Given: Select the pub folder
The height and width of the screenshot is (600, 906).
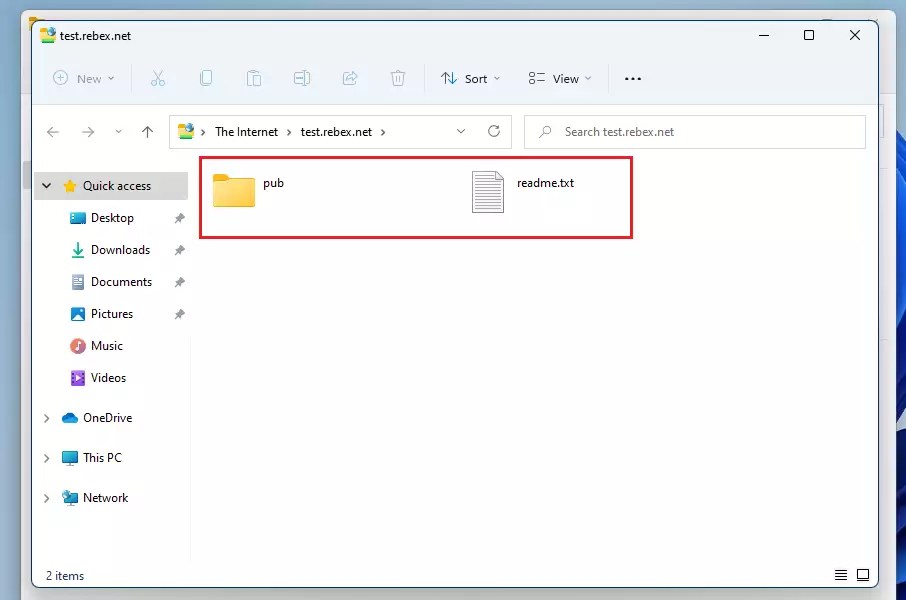Looking at the screenshot, I should [x=249, y=190].
